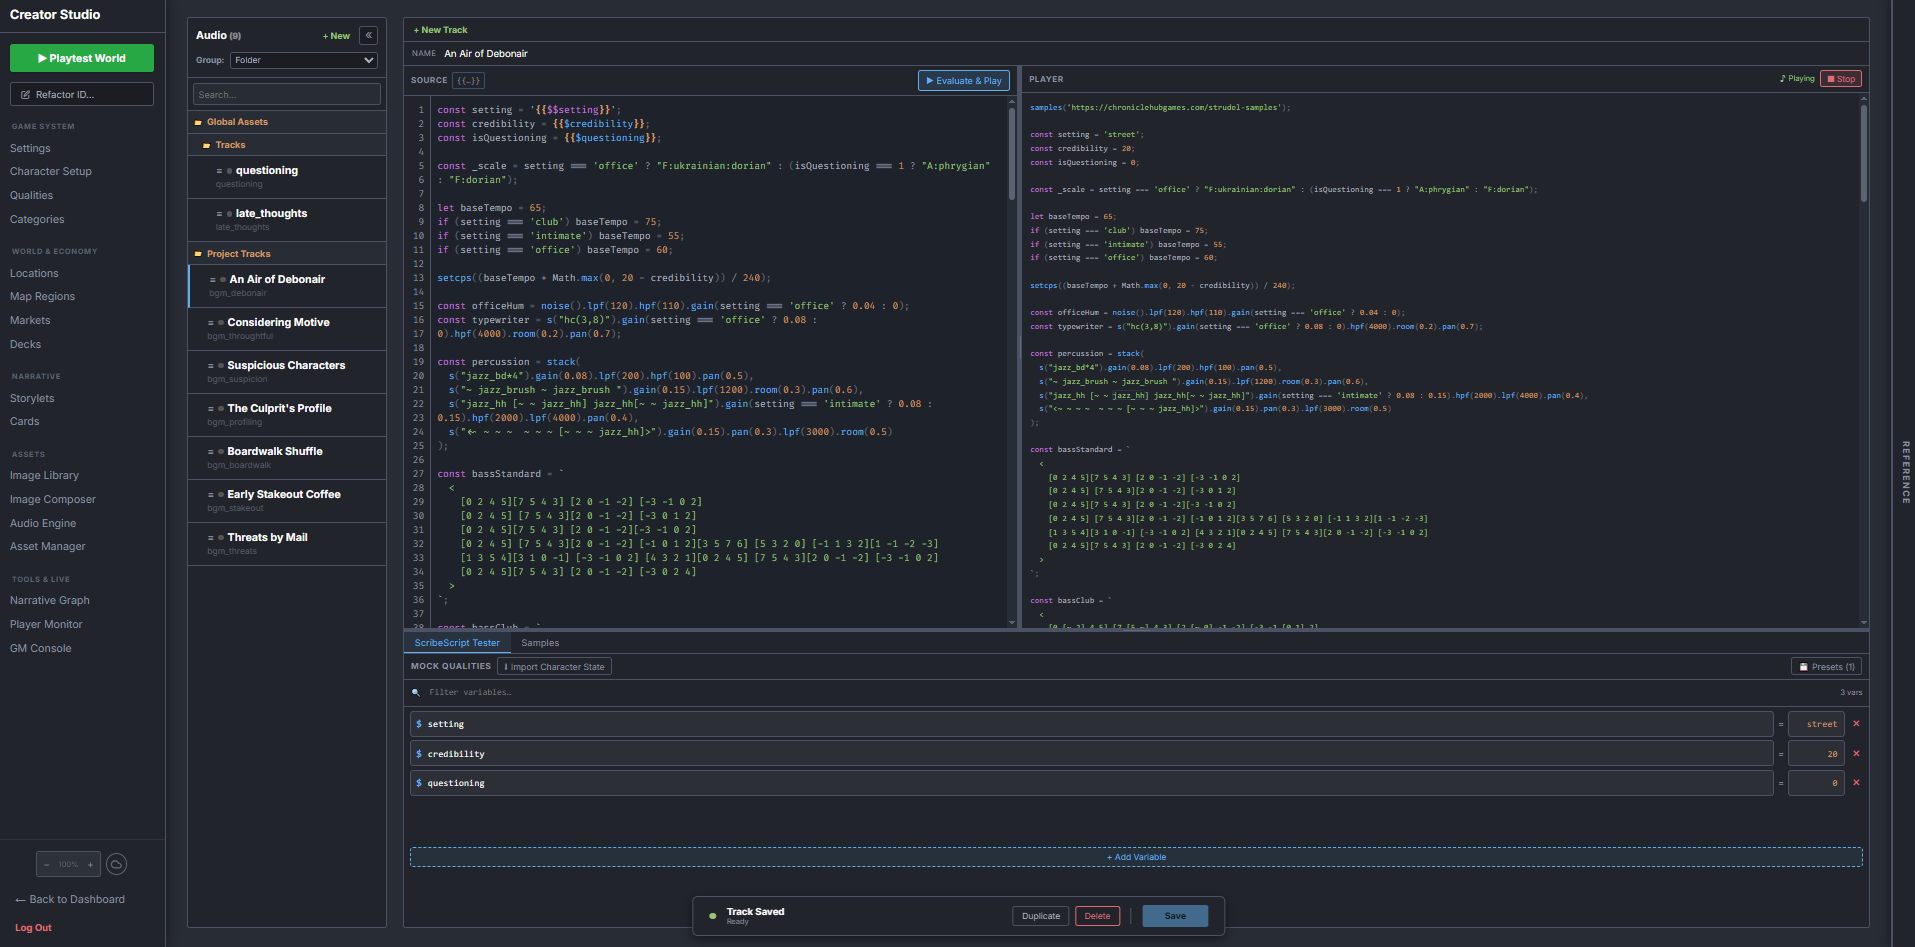
Task: Remove the setting variable with red X
Action: tap(1856, 724)
